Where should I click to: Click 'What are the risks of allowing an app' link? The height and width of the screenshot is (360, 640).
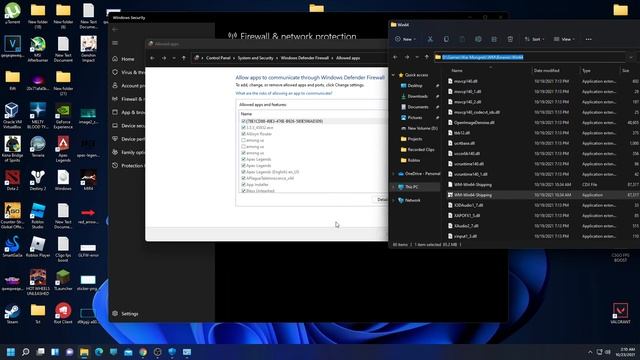tap(284, 93)
